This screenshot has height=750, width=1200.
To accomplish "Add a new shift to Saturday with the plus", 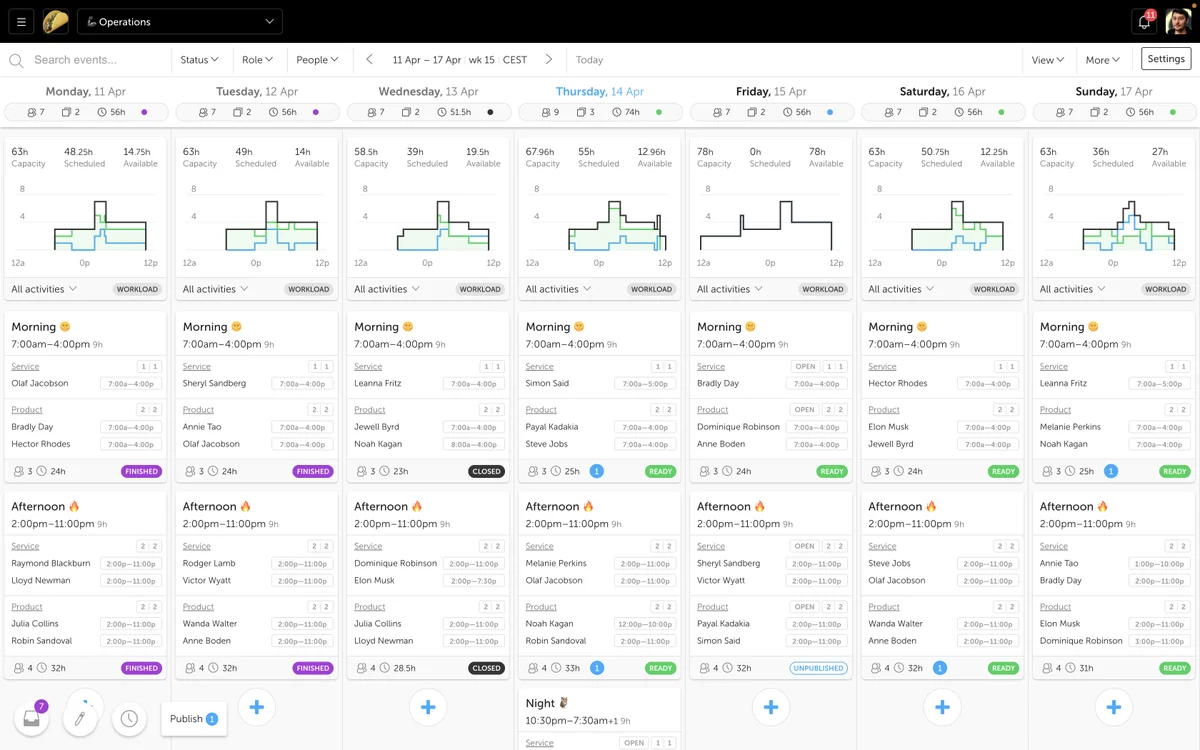I will 942,707.
